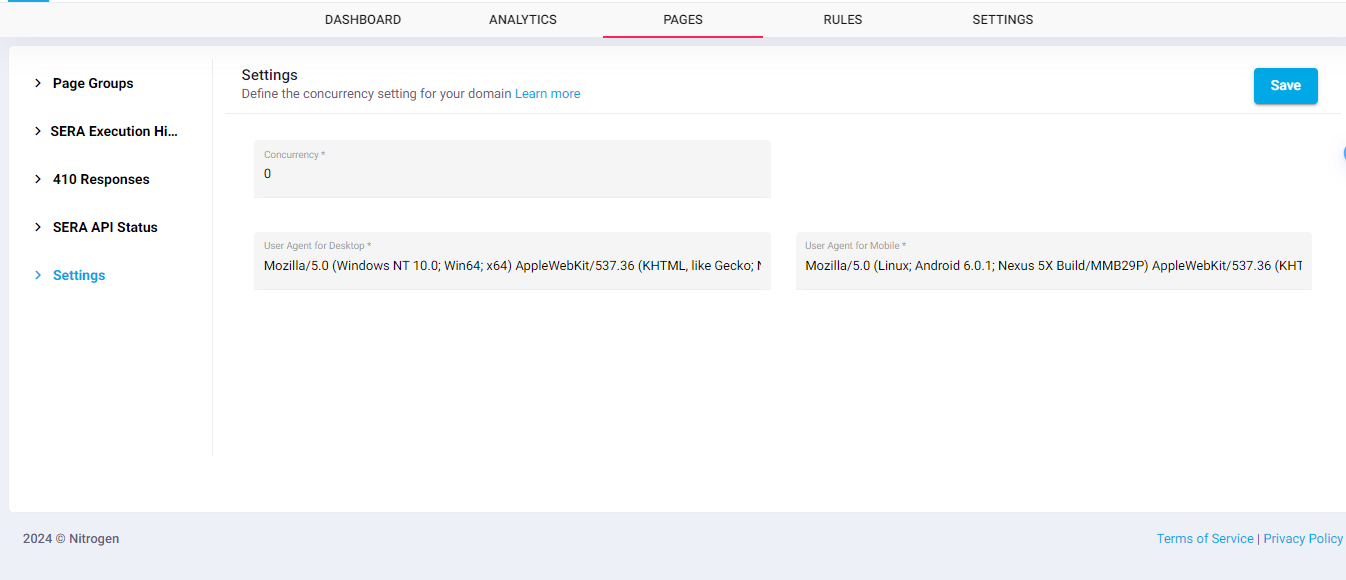The width and height of the screenshot is (1346, 580).
Task: Select the Pages tab
Action: pyautogui.click(x=683, y=20)
